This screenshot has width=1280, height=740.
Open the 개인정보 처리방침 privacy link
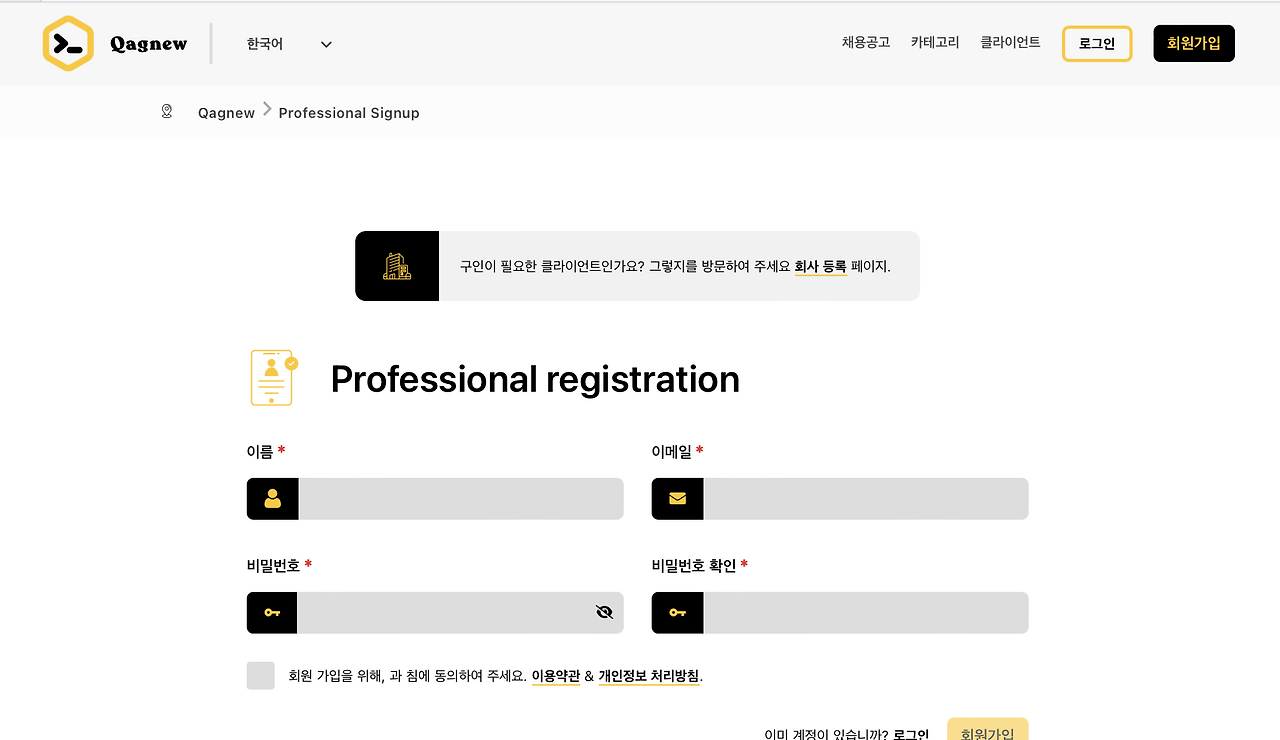coord(649,675)
